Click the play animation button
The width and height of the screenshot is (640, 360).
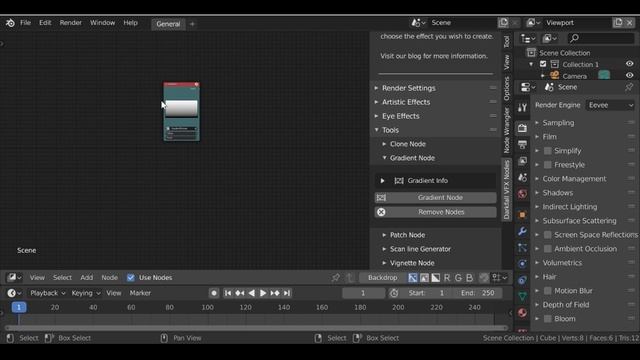[x=263, y=293]
